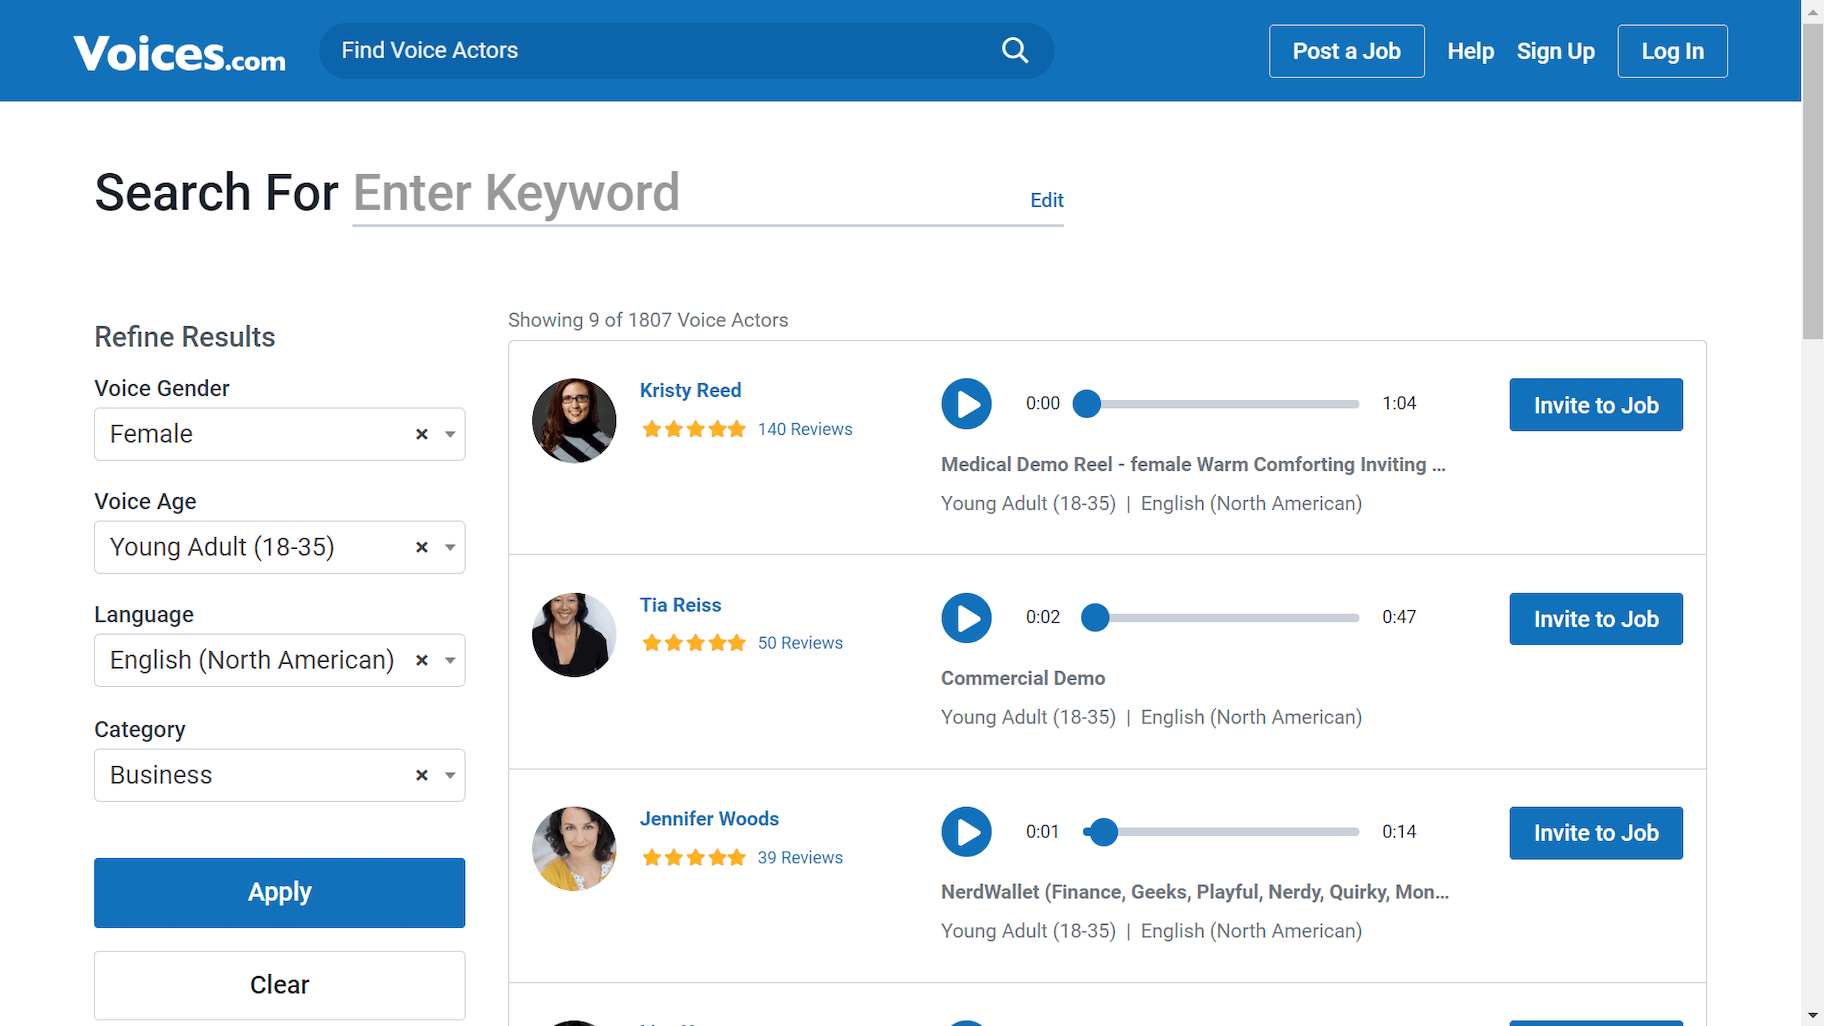Play Kristy Reed's demo audio
1824x1026 pixels.
click(x=966, y=404)
